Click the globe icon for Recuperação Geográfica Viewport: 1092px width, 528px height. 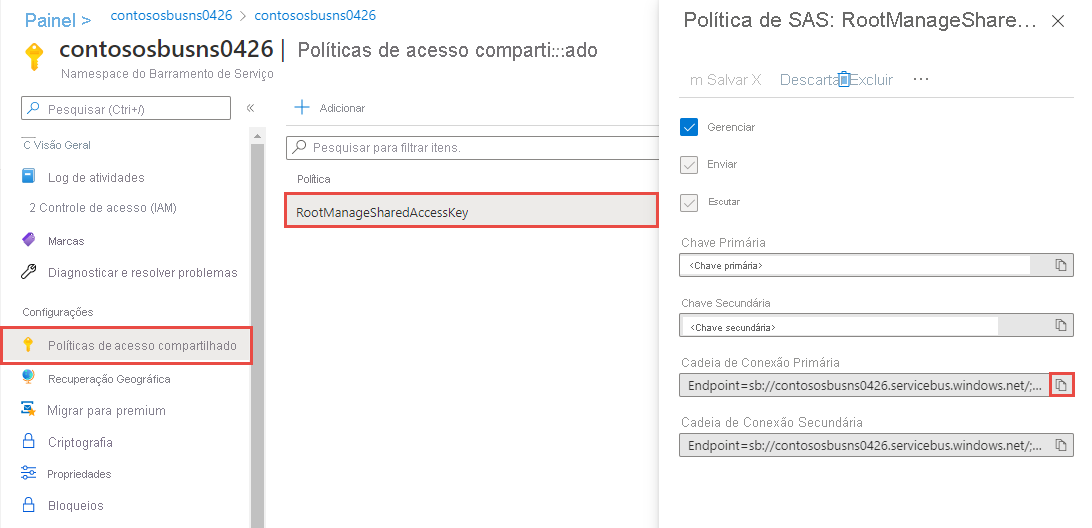point(28,377)
